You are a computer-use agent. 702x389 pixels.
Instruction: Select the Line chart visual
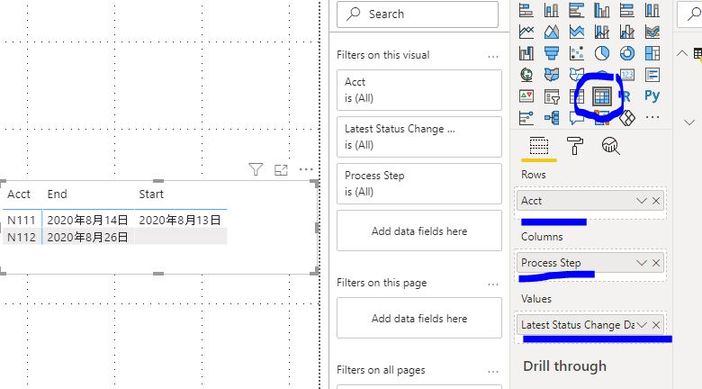tap(526, 31)
